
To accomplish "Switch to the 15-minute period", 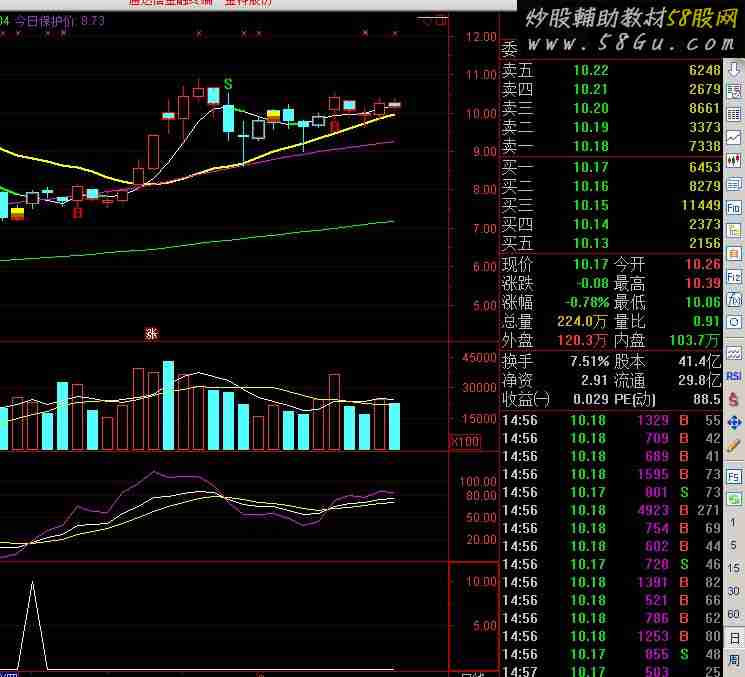I will 734,568.
